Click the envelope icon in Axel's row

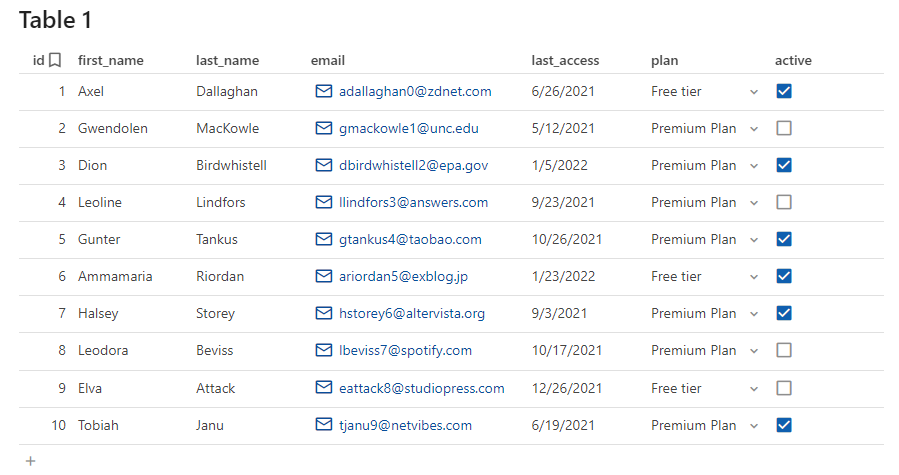[x=323, y=91]
